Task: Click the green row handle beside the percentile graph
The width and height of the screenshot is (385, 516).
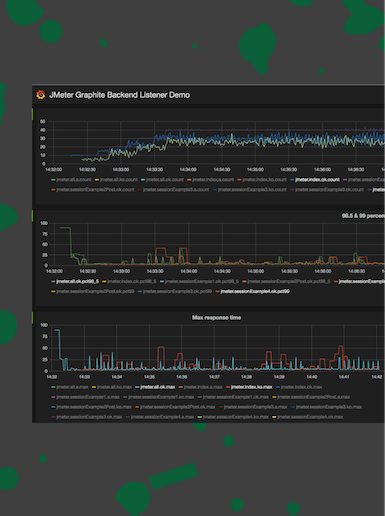Action: pos(33,216)
